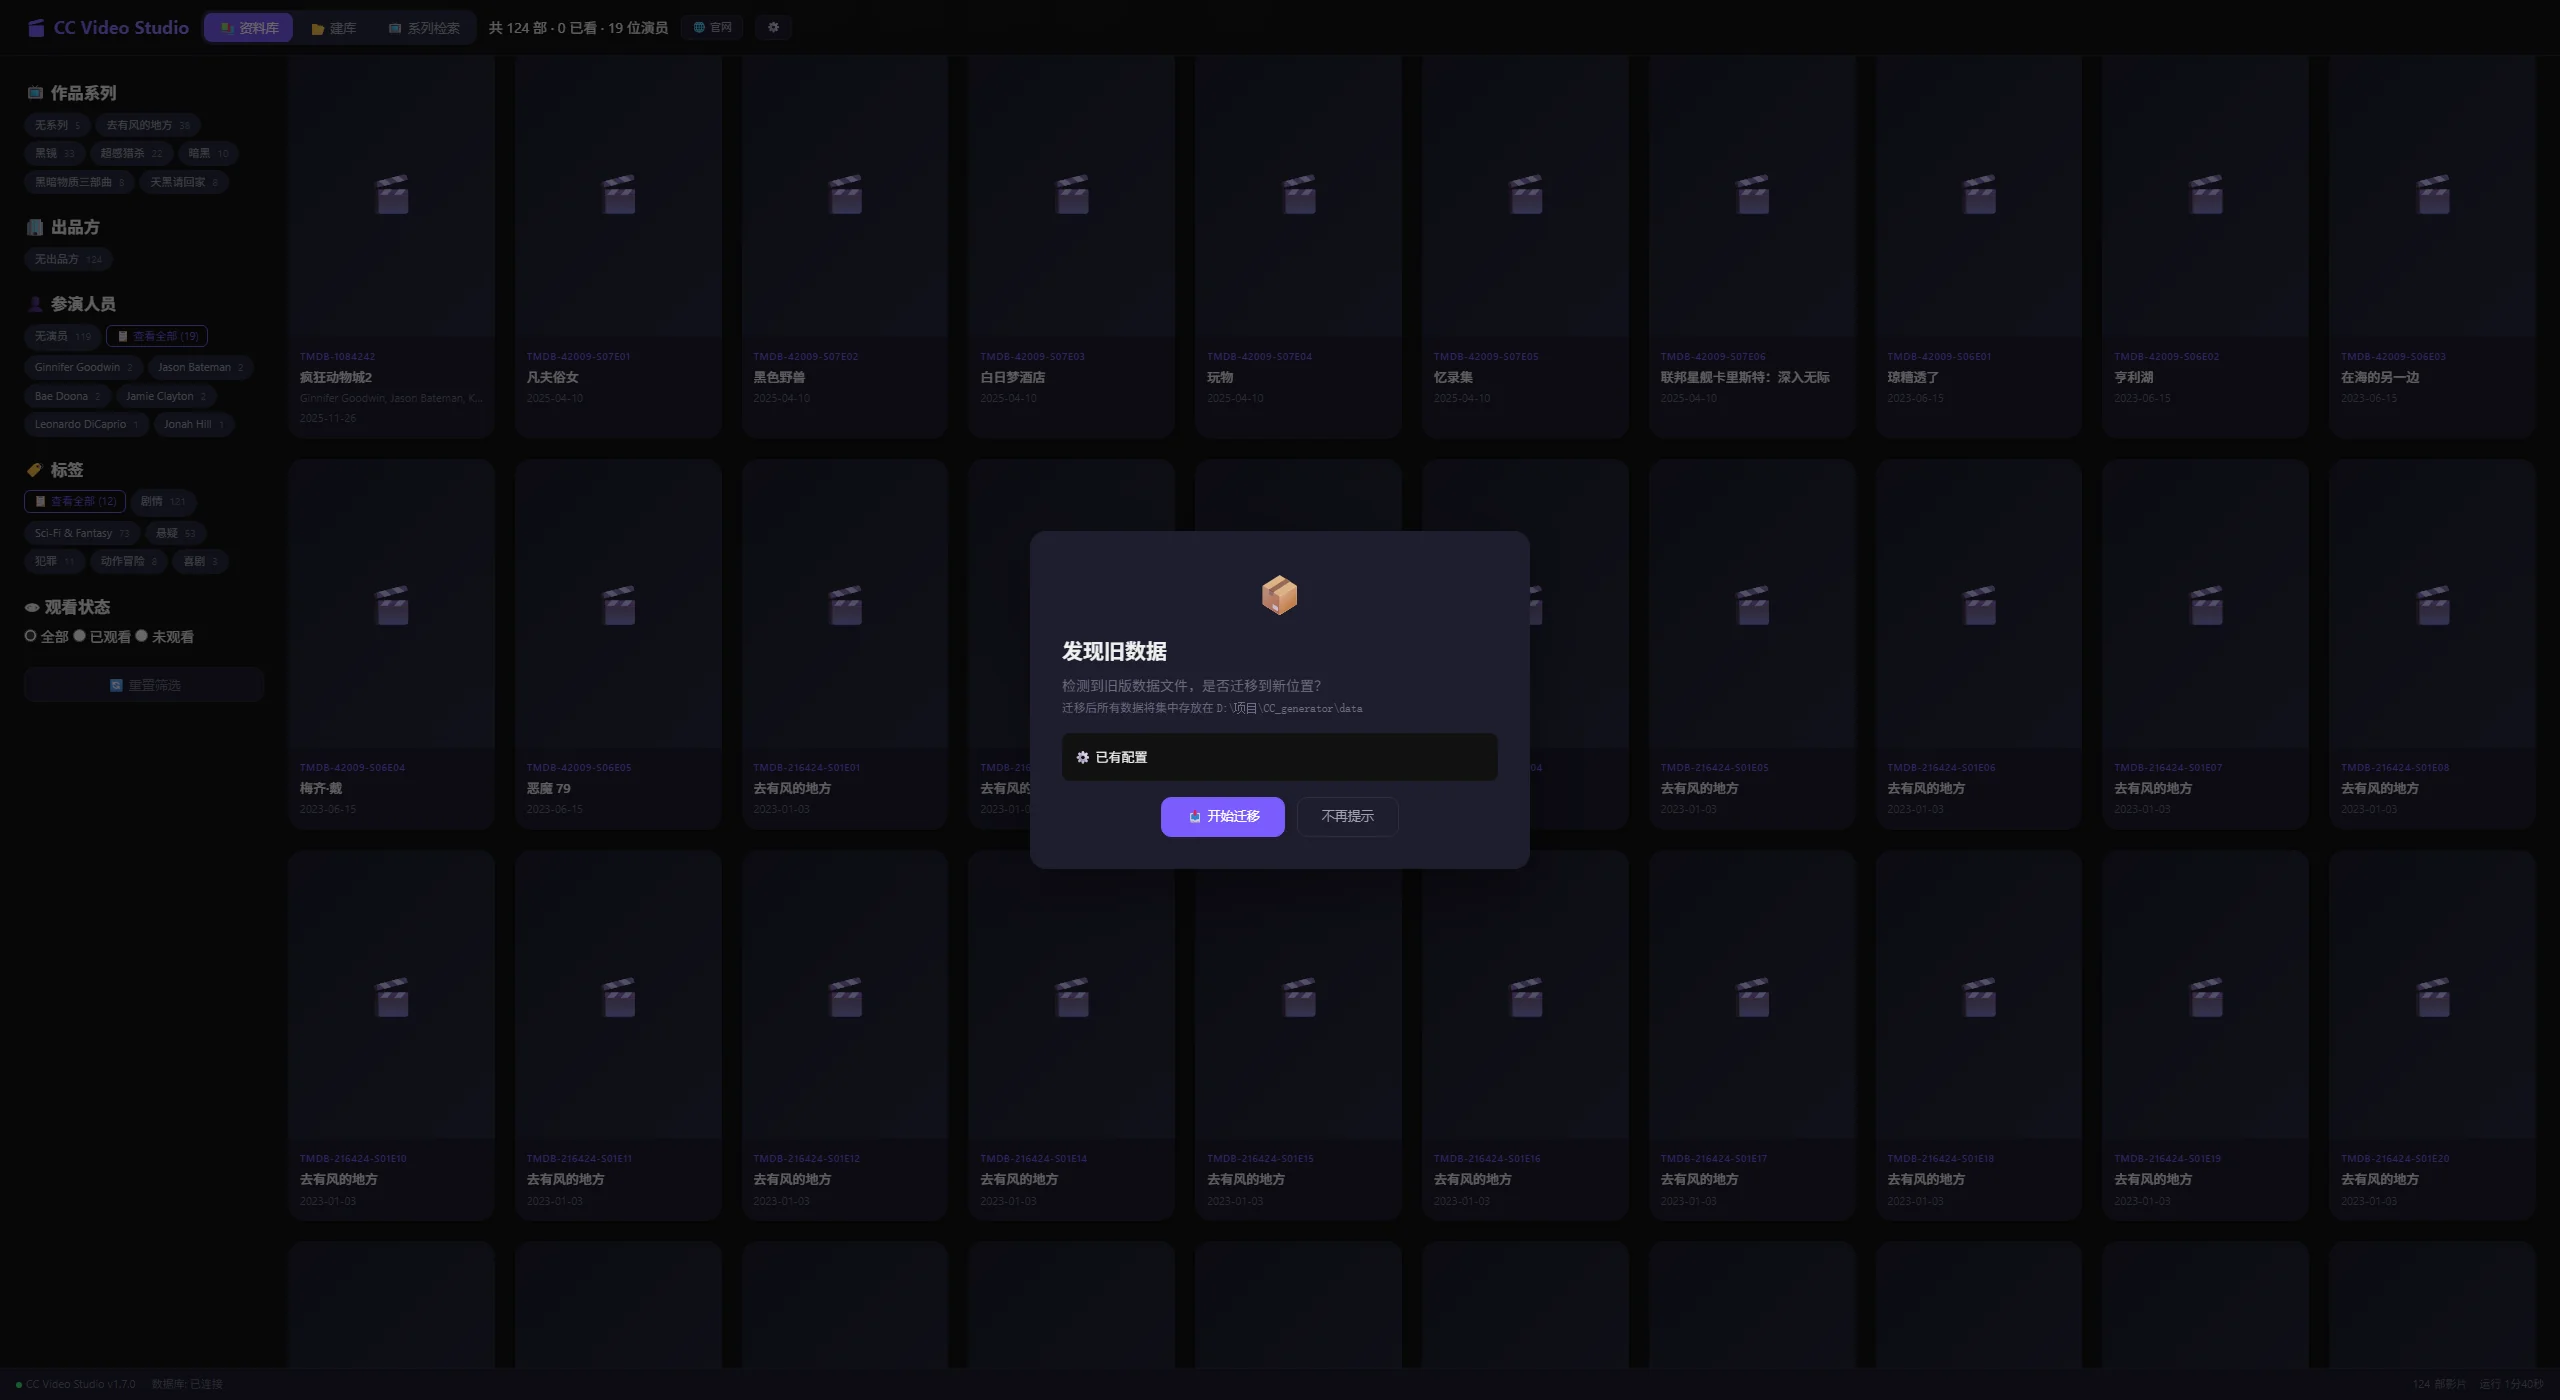Filter by series 黑暗物质三部曲
Viewport: 2560px width, 1400px height.
point(79,182)
